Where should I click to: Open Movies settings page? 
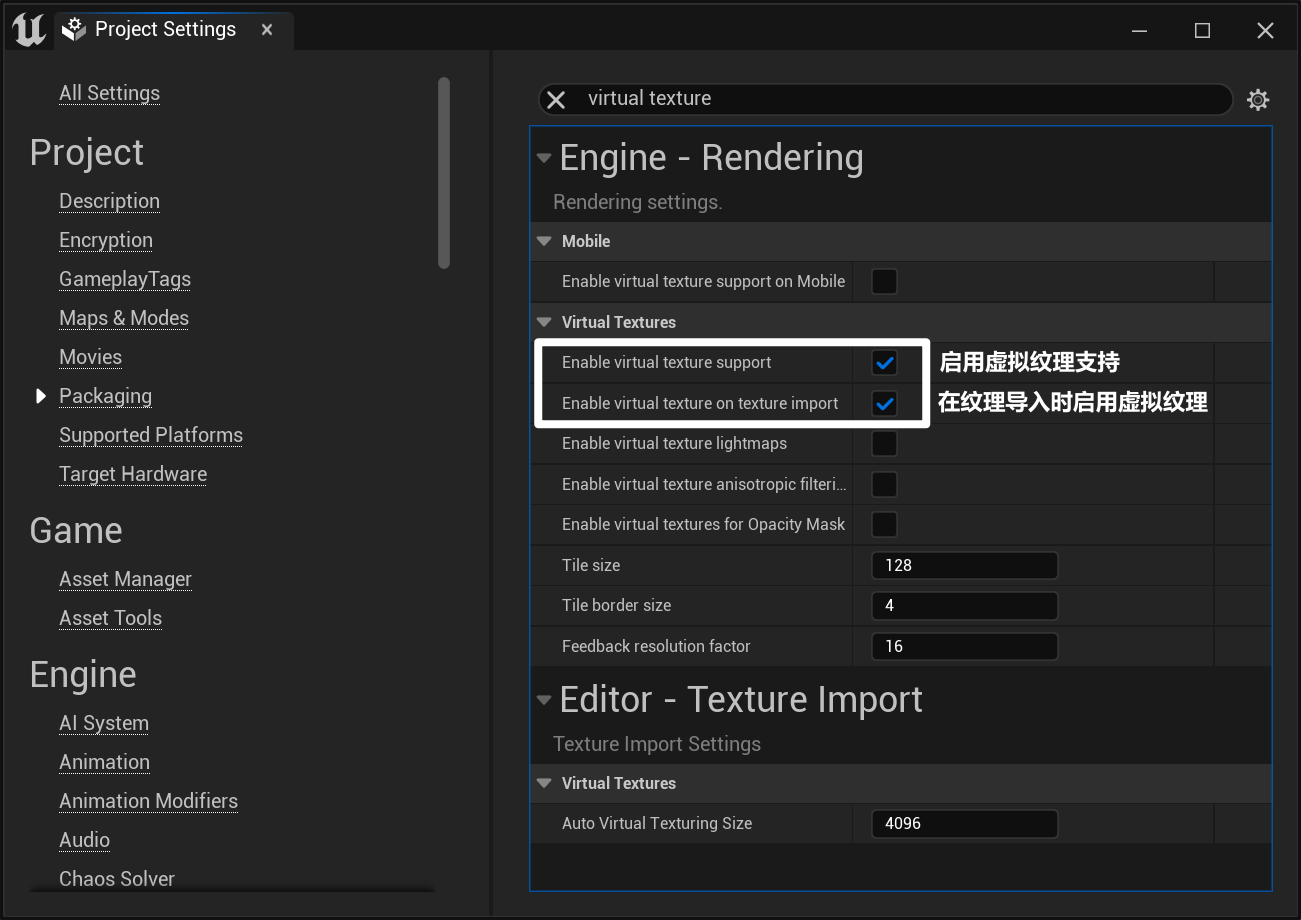pos(90,357)
